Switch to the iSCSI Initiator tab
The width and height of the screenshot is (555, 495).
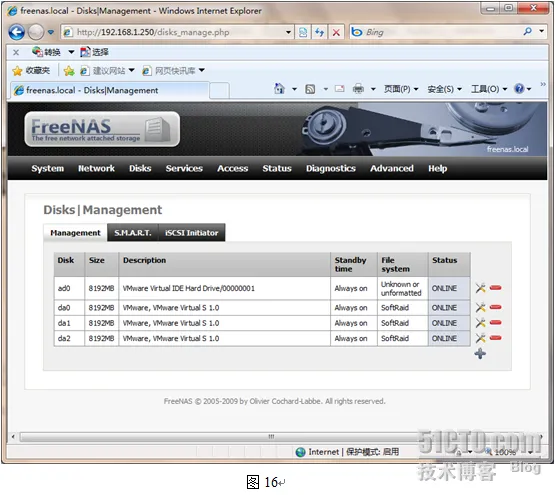coord(191,233)
